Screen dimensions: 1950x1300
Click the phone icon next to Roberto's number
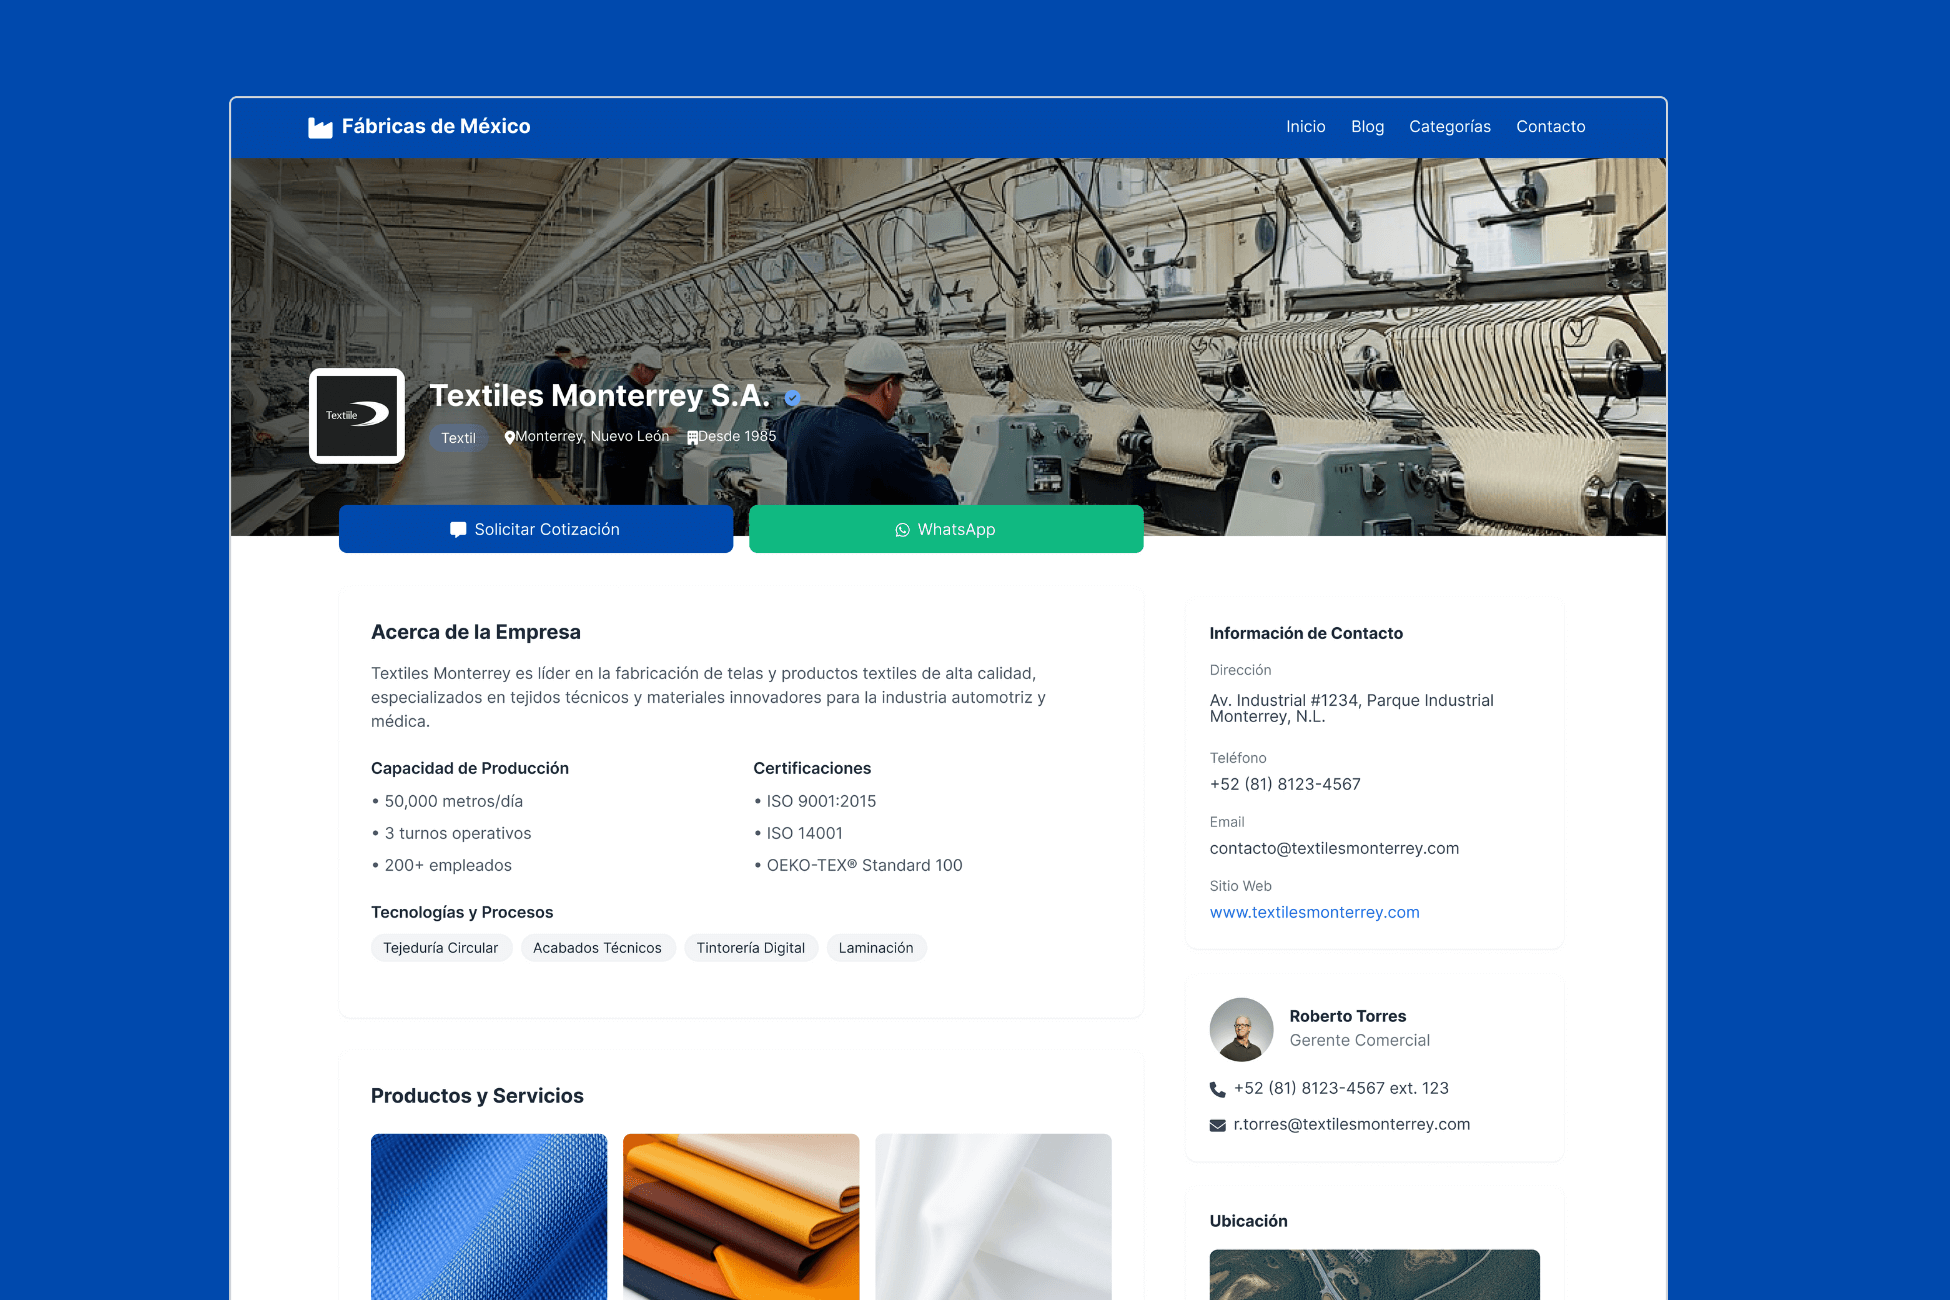pyautogui.click(x=1217, y=1089)
